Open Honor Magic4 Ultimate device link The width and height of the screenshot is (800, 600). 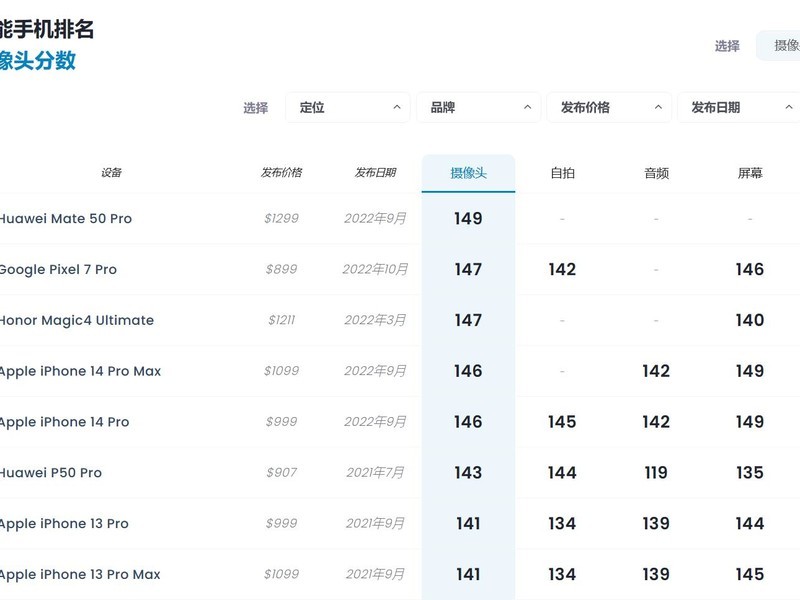pyautogui.click(x=77, y=320)
